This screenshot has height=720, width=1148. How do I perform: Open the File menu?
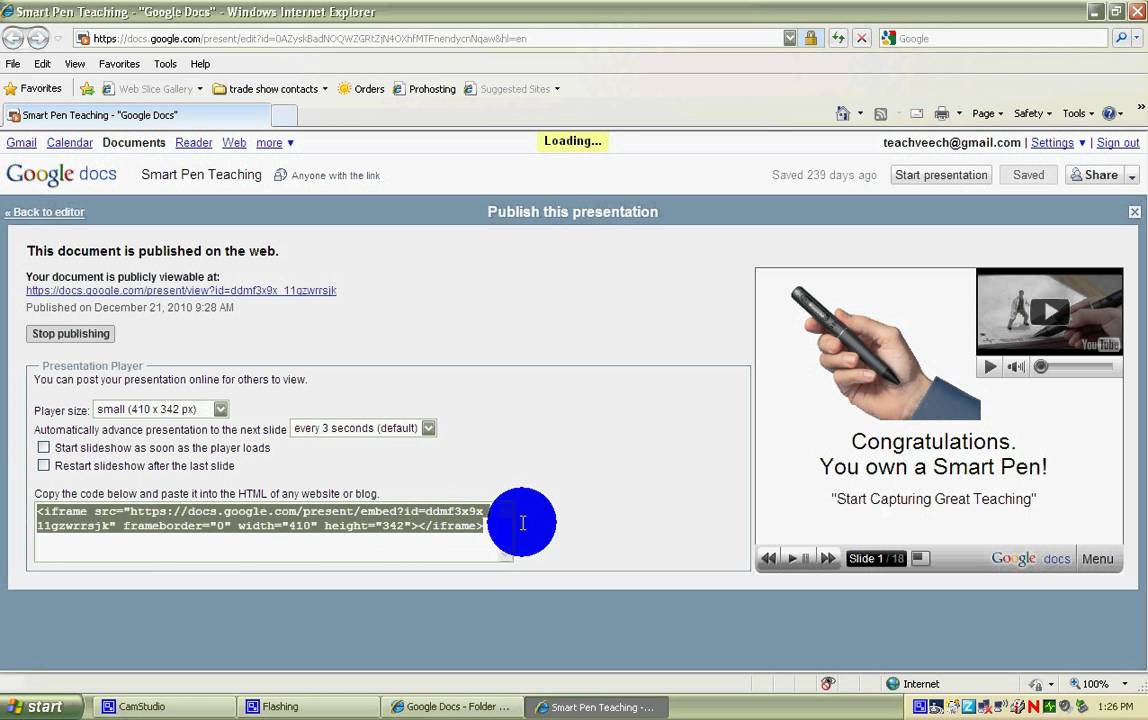point(12,64)
